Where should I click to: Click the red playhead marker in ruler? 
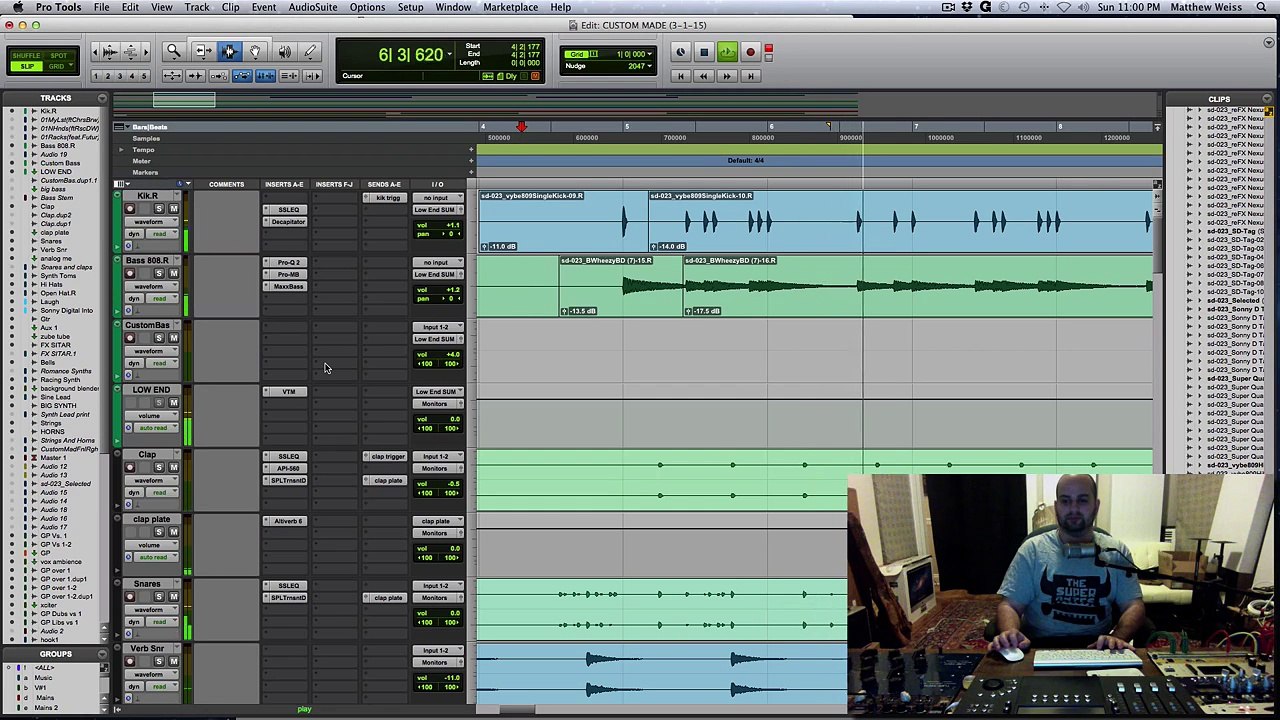click(x=521, y=126)
